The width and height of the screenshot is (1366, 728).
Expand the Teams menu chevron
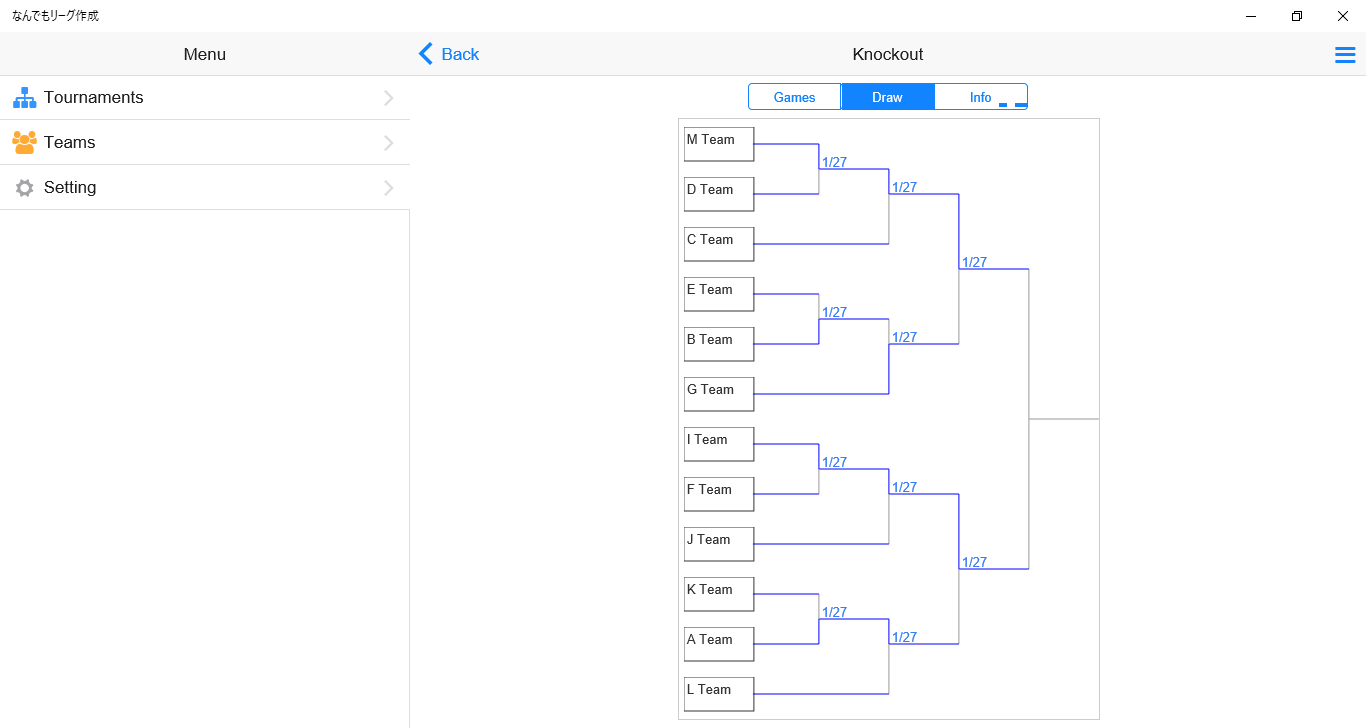(x=389, y=143)
